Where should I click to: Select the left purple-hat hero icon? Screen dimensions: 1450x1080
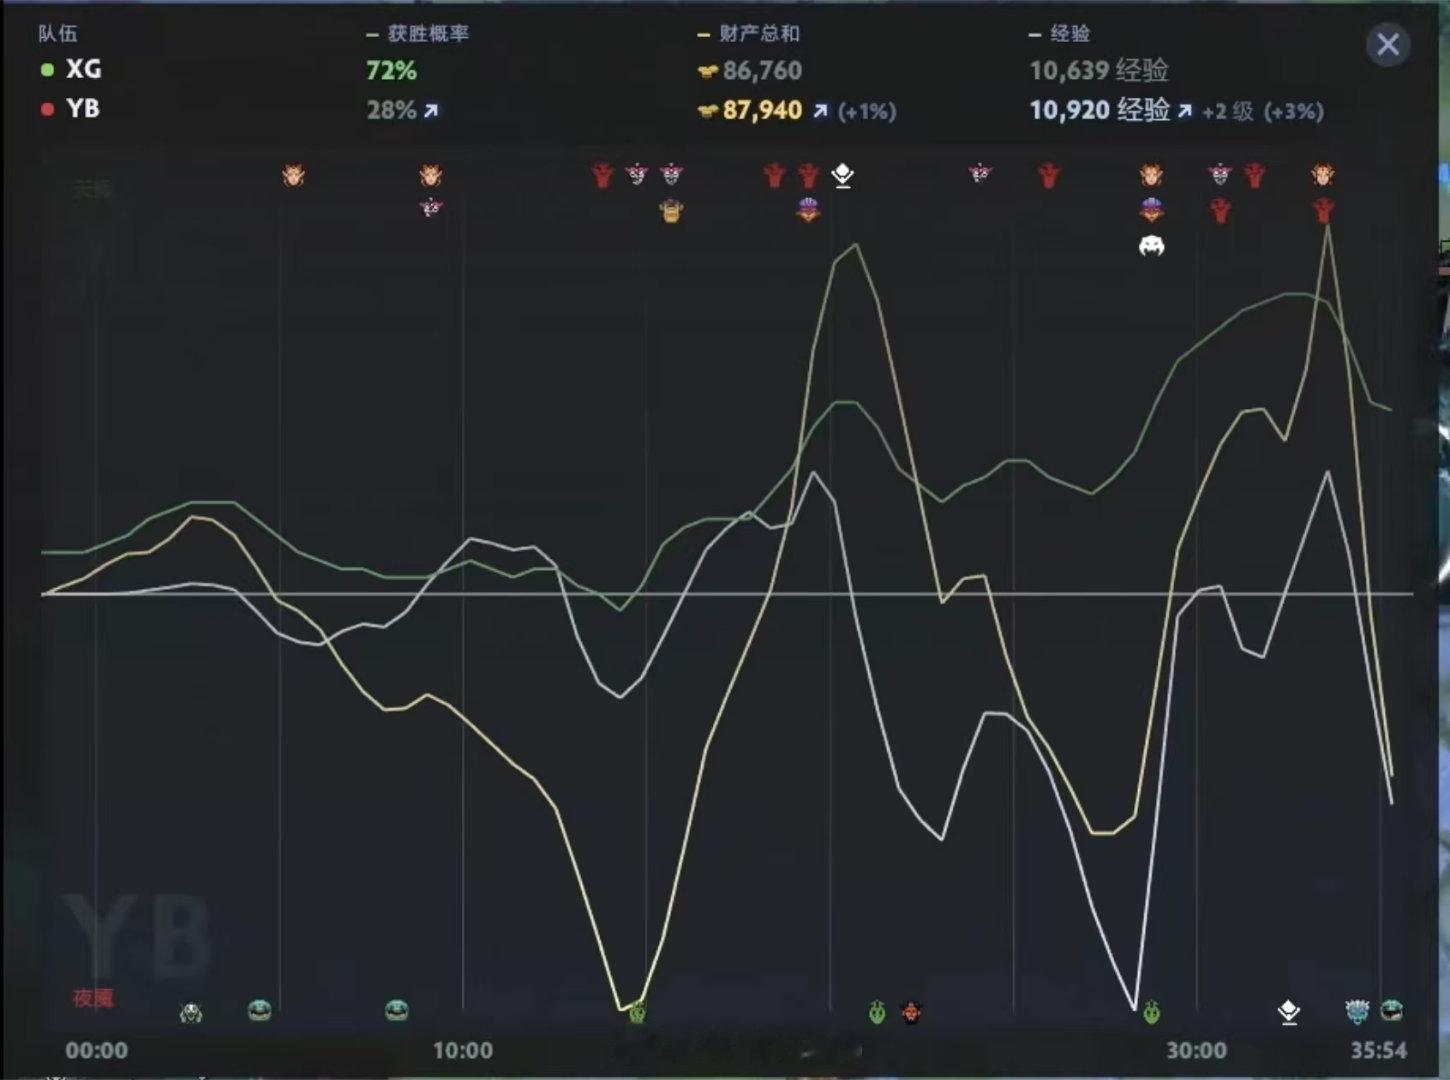click(808, 210)
